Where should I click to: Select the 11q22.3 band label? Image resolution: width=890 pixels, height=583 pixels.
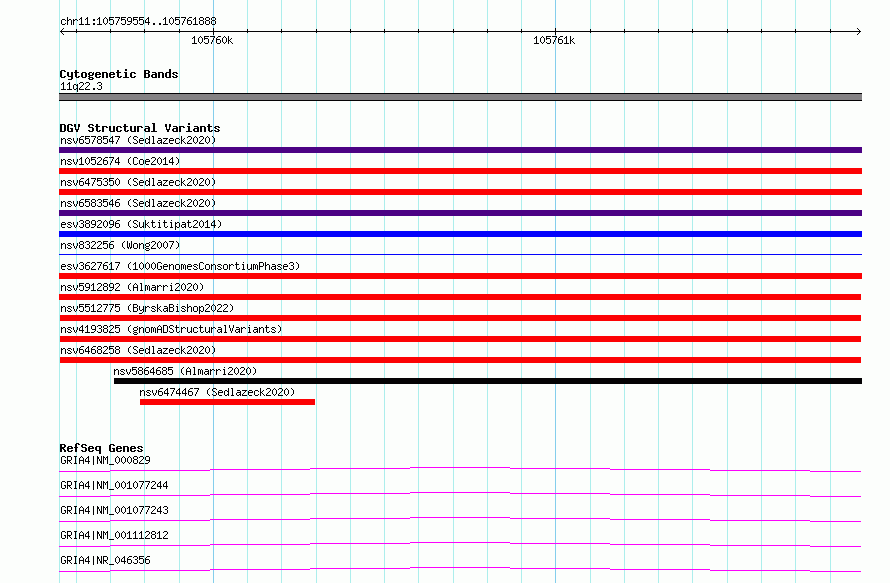click(x=81, y=86)
